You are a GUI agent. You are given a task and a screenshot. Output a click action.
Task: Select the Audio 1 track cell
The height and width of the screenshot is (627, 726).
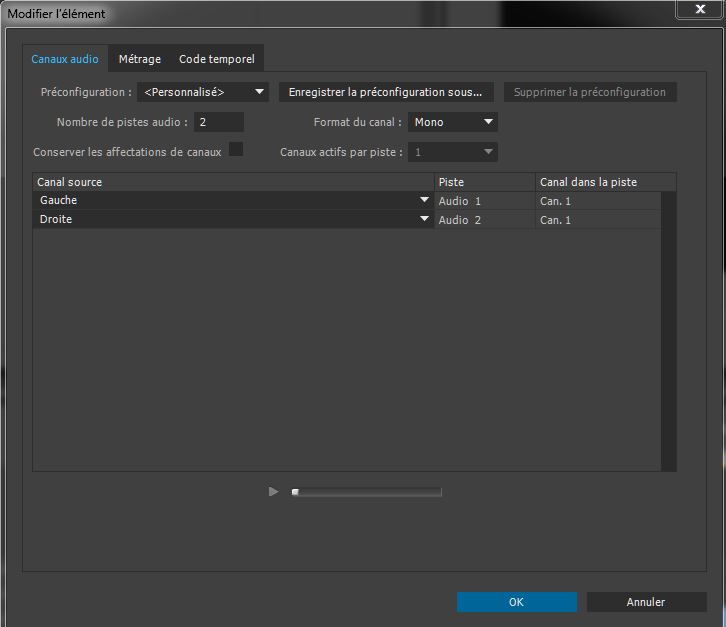coord(484,201)
